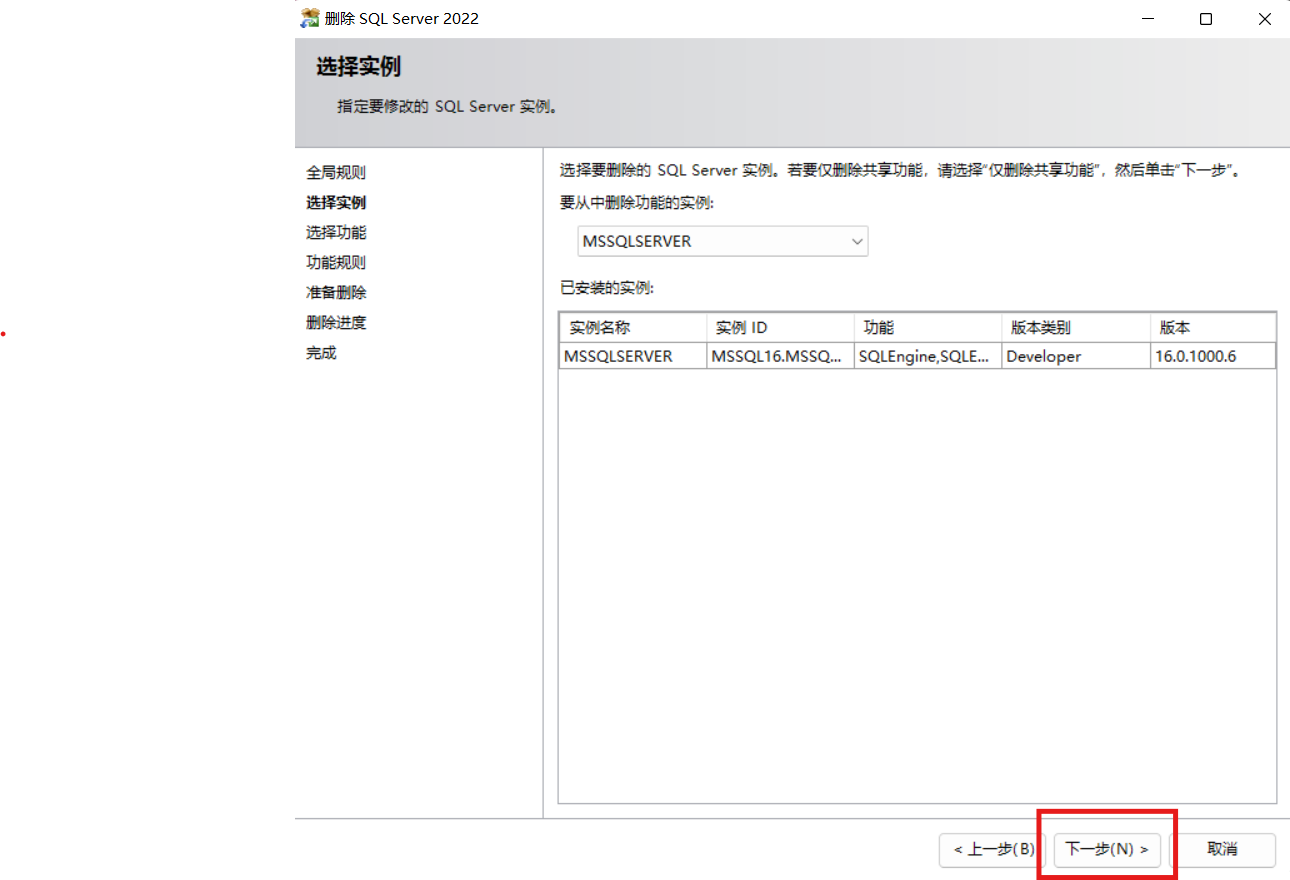Select 选择功能 step in sidebar

tap(336, 233)
